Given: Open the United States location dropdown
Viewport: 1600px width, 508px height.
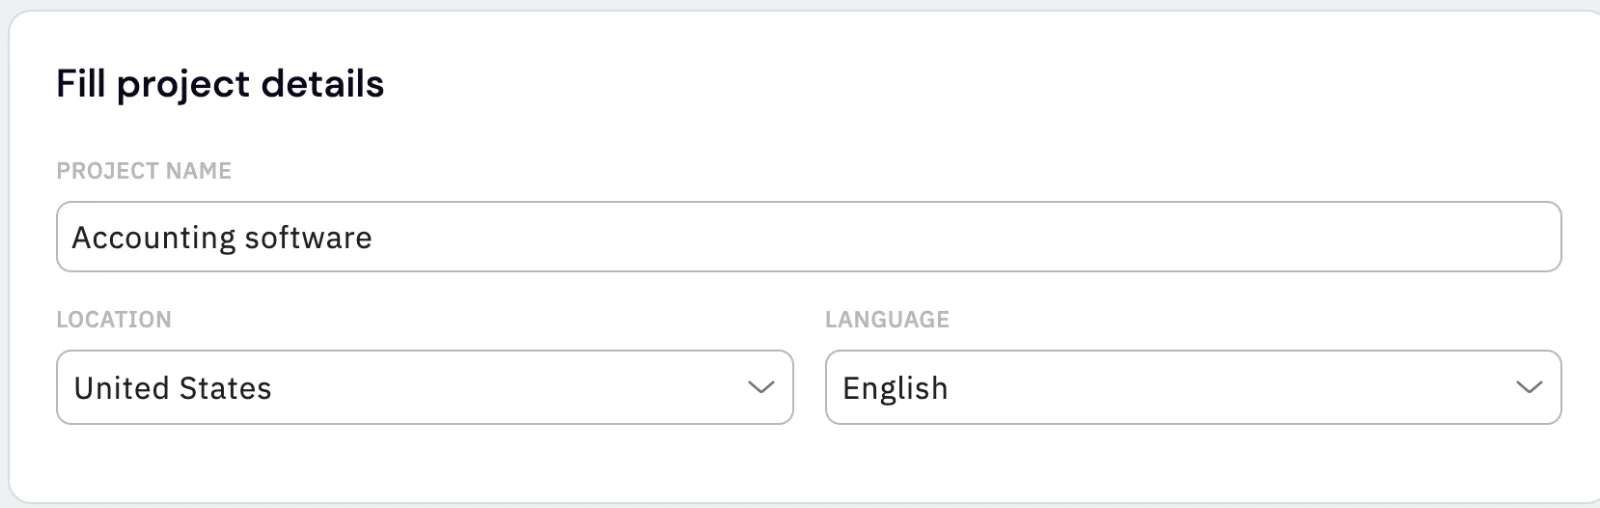Looking at the screenshot, I should point(425,387).
